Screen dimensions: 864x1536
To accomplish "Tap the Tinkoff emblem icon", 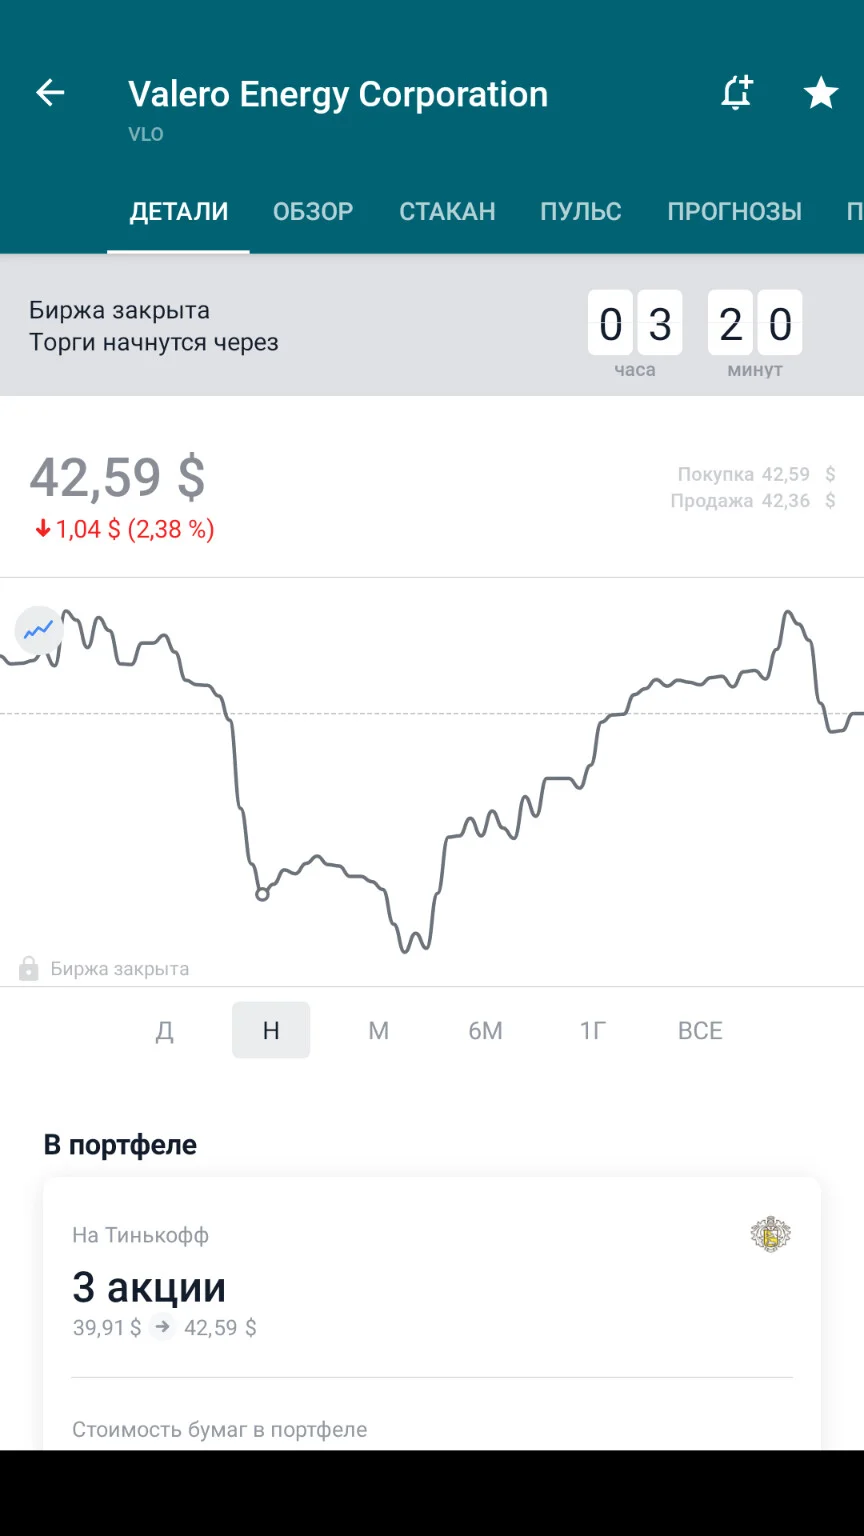I will pyautogui.click(x=771, y=1235).
